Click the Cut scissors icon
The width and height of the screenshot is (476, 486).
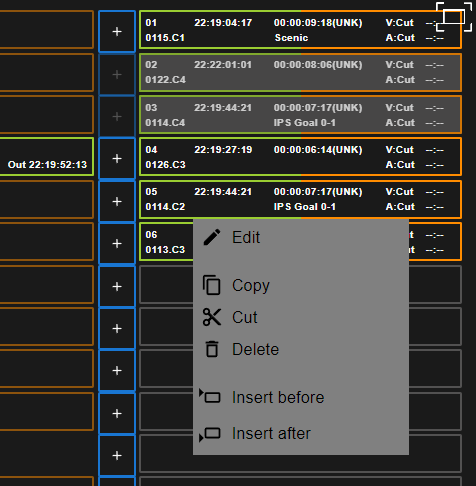pos(212,317)
